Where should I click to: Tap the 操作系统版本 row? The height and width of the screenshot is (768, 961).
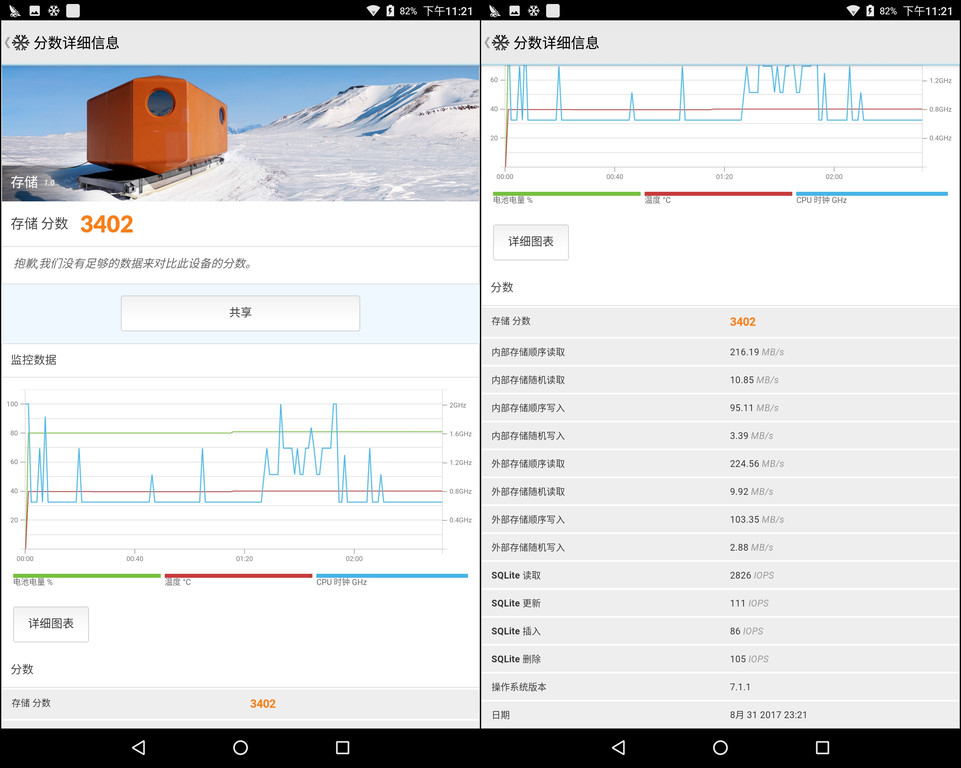coord(720,688)
